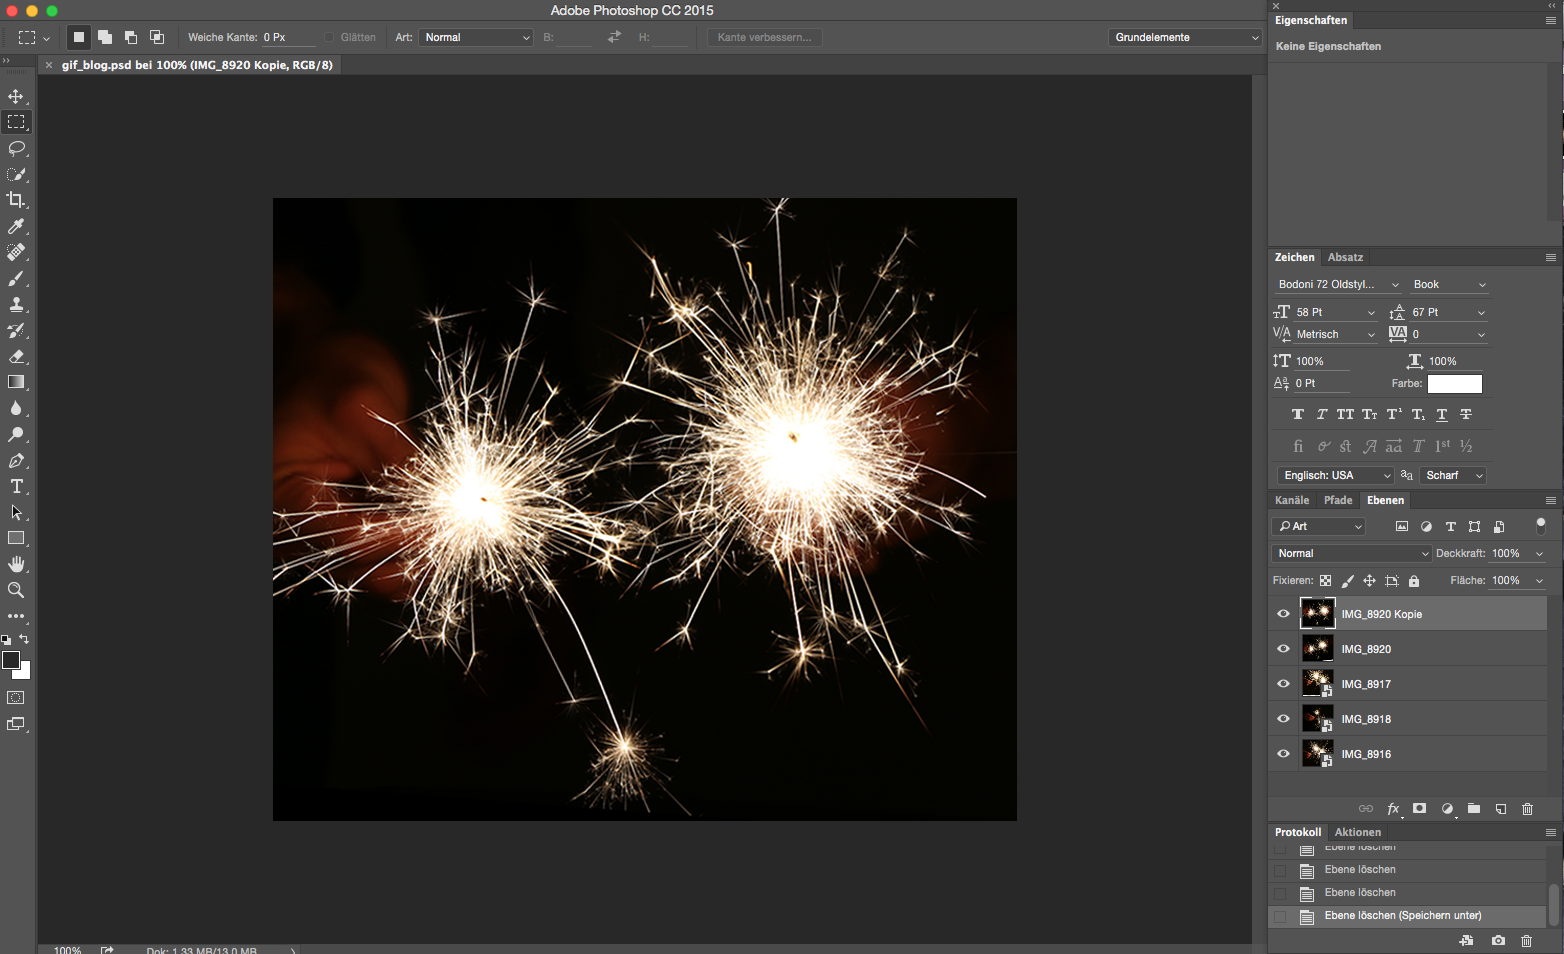
Task: Select the Quick Selection tool
Action: point(16,175)
